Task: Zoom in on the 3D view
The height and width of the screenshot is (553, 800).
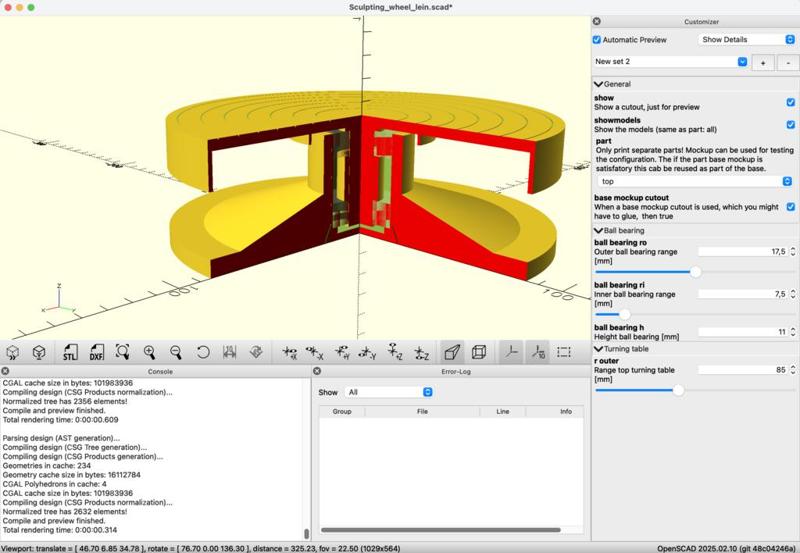Action: (x=149, y=352)
